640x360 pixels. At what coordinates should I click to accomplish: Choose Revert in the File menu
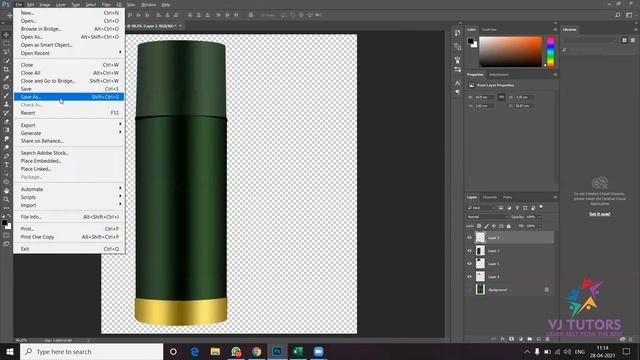pyautogui.click(x=69, y=113)
